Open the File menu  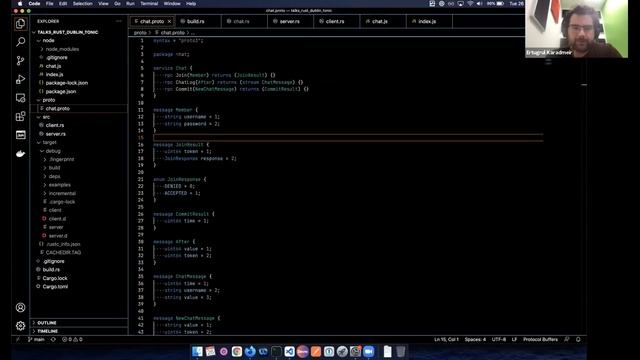click(49, 4)
